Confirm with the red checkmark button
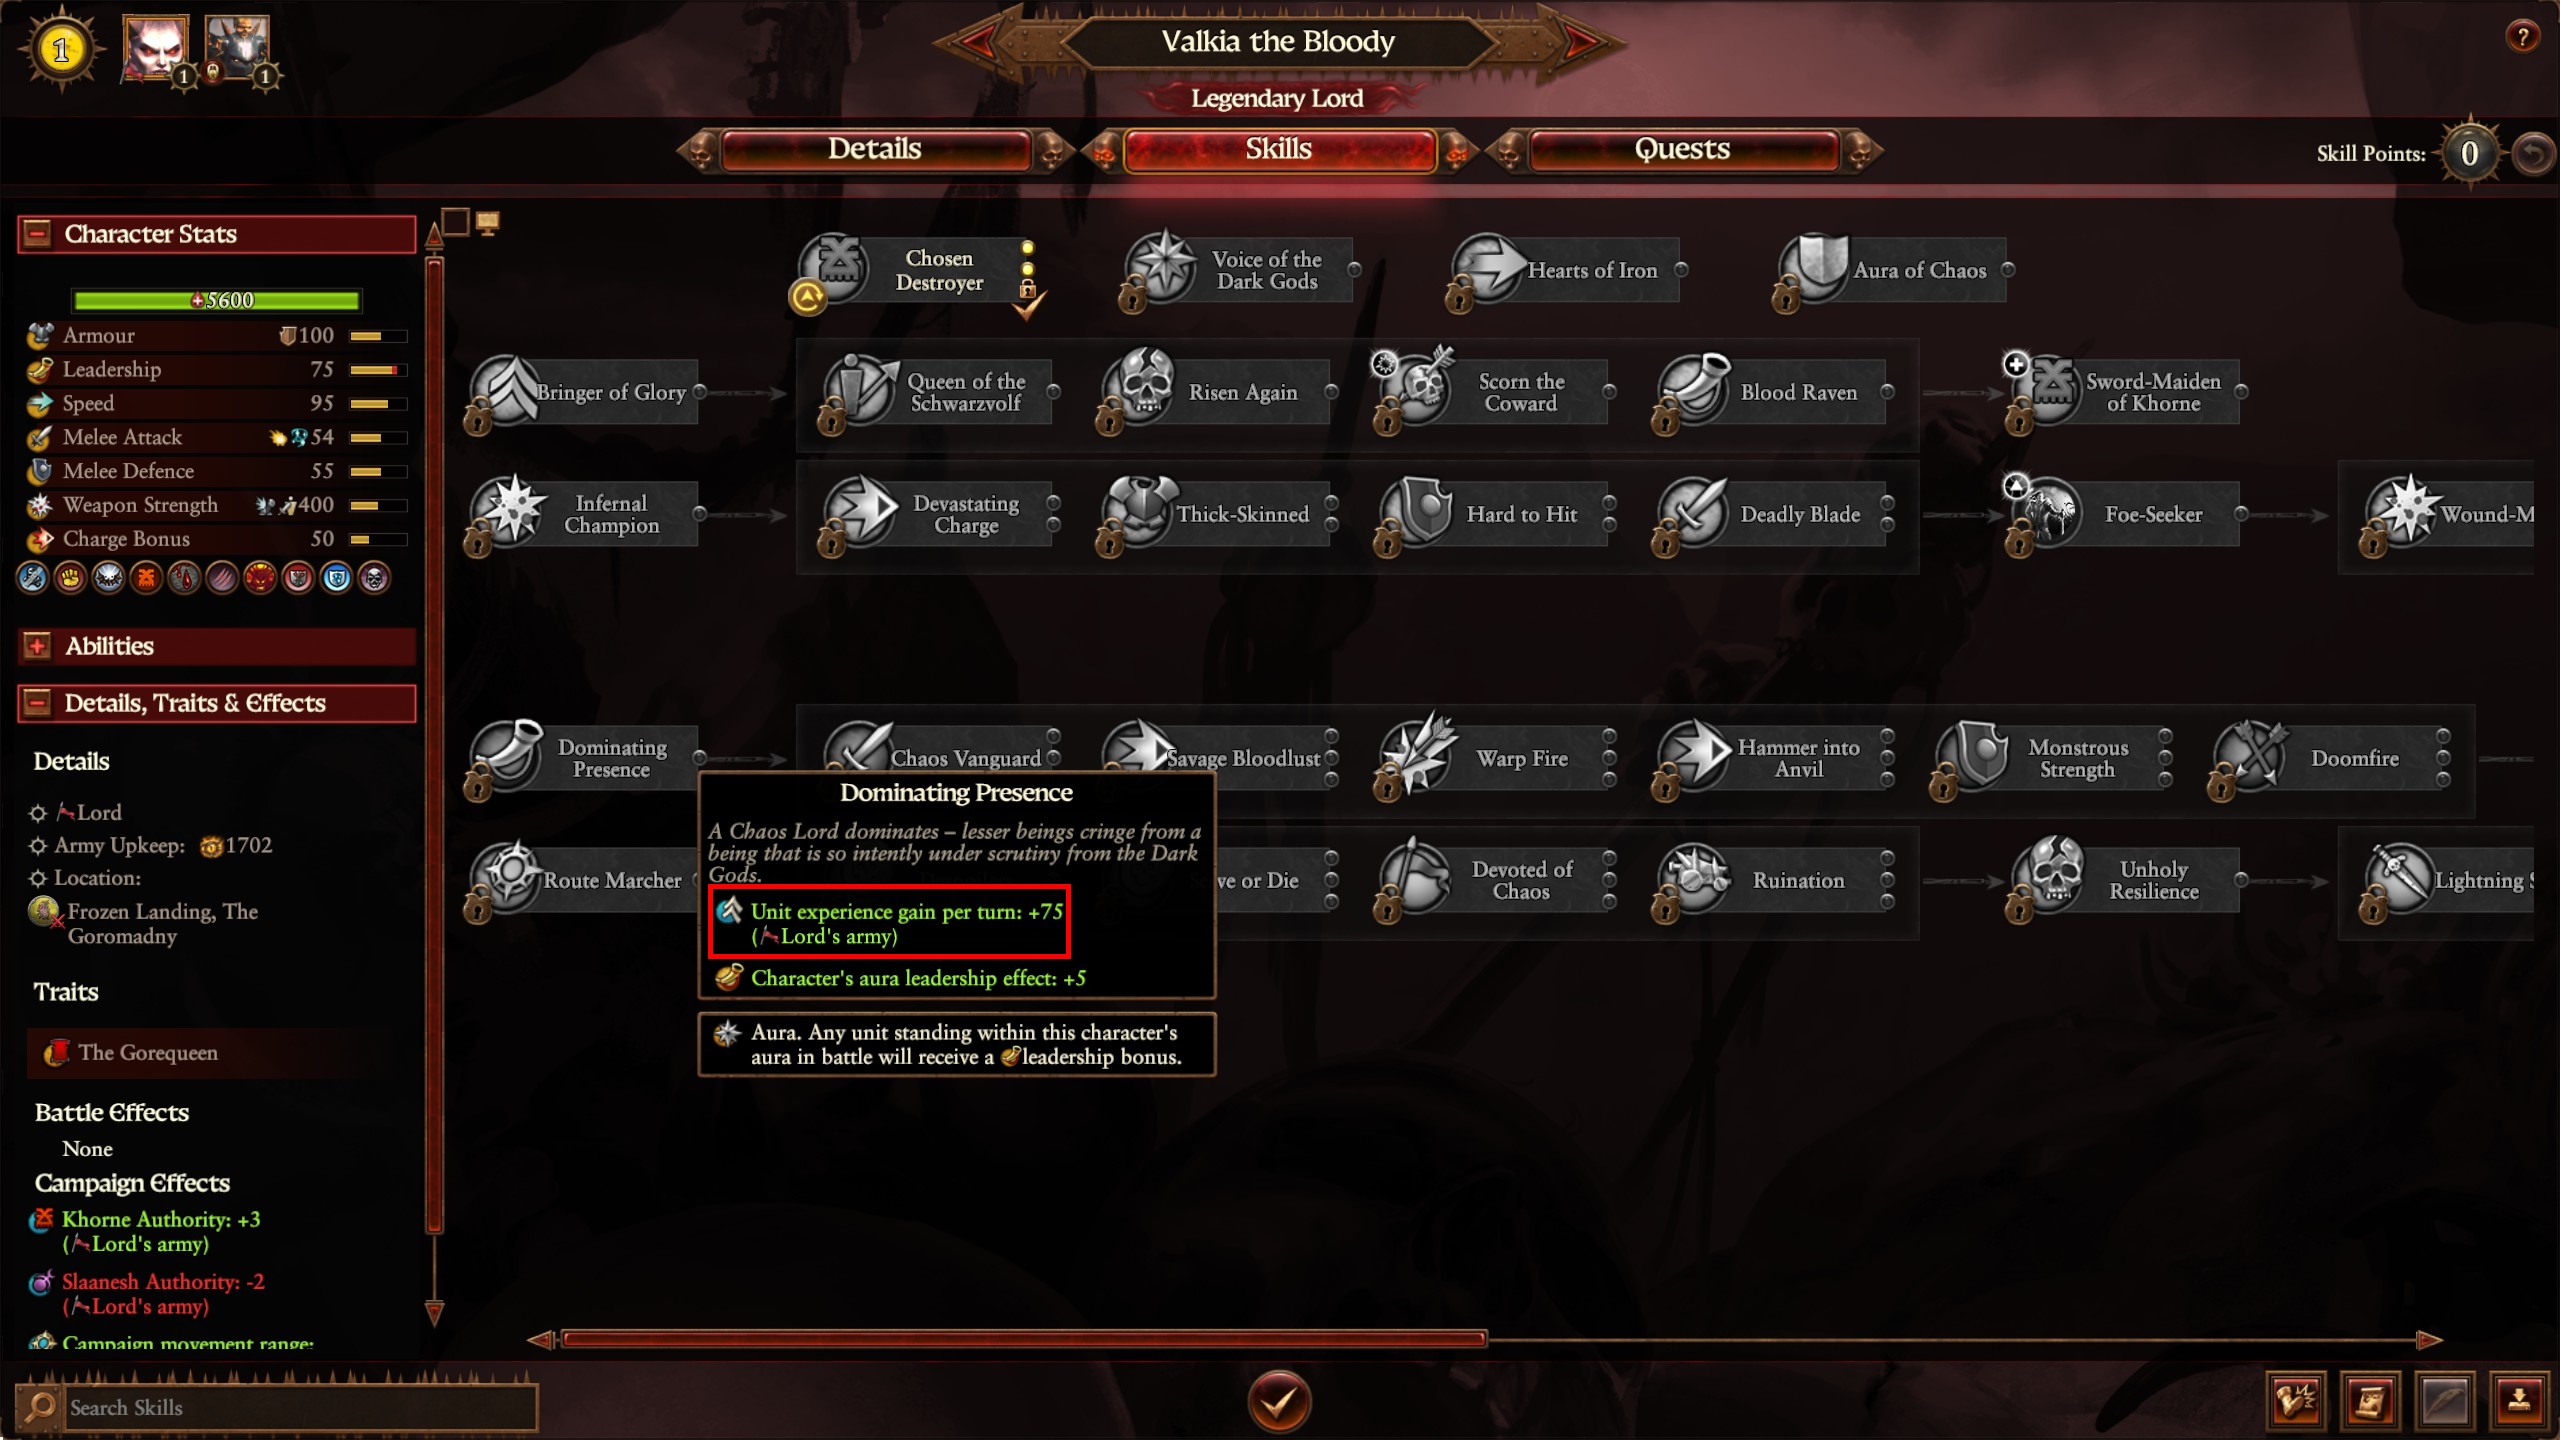The height and width of the screenshot is (1440, 2560). (1279, 1402)
